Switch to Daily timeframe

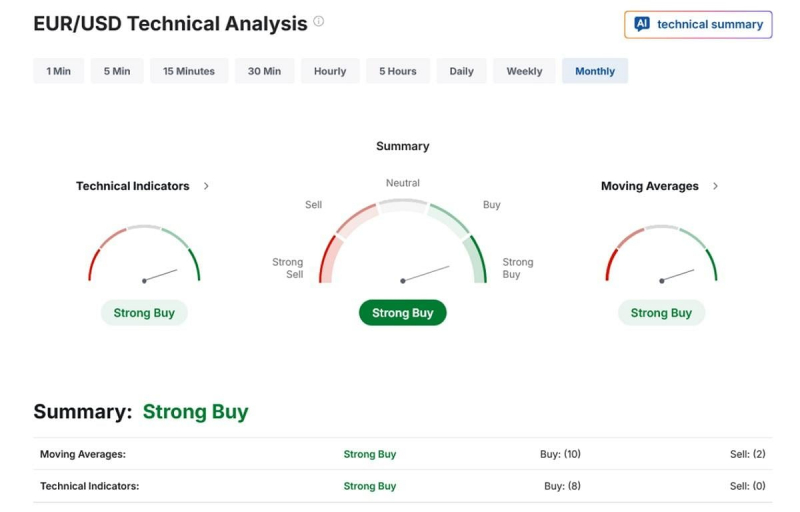(461, 71)
